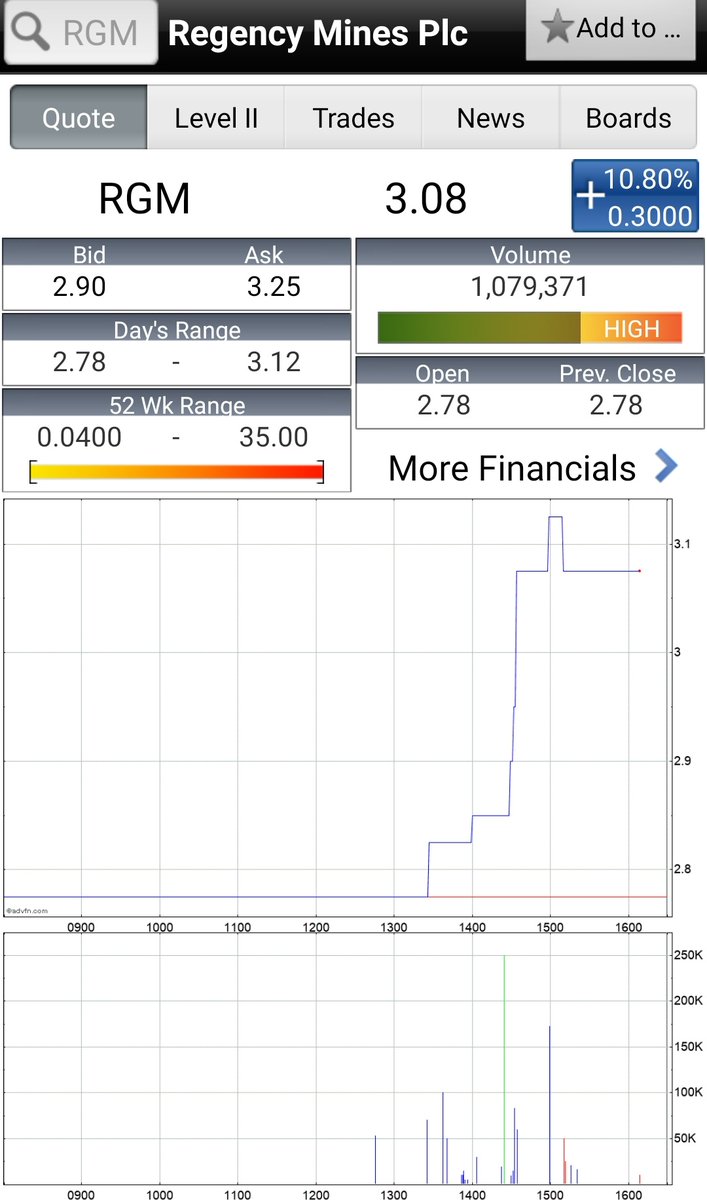Tap the tall green volume bar

click(x=504, y=1068)
